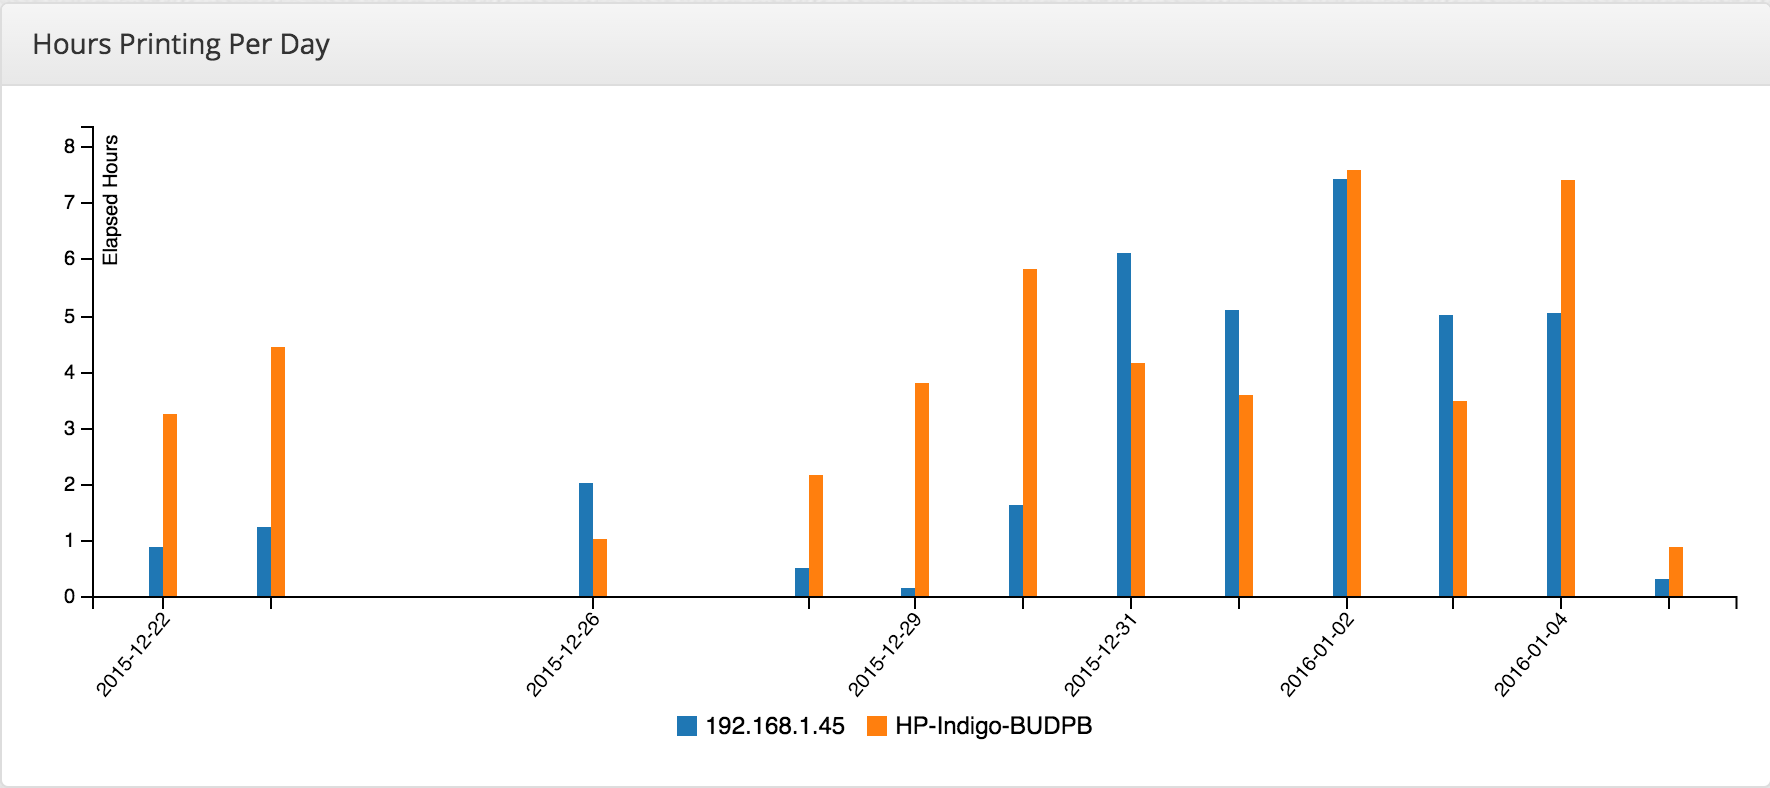Click the 2015-12-29 date label

pyautogui.click(x=886, y=655)
